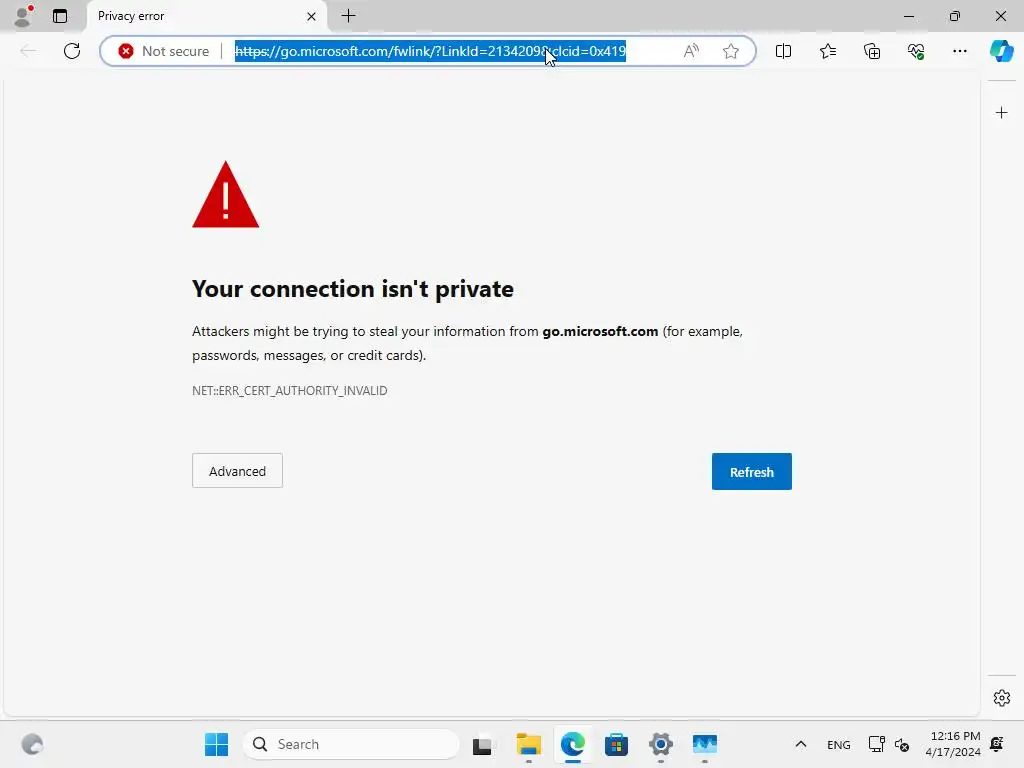This screenshot has height=768, width=1024.
Task: Click 'Your connection isn't private' heading
Action: point(353,289)
